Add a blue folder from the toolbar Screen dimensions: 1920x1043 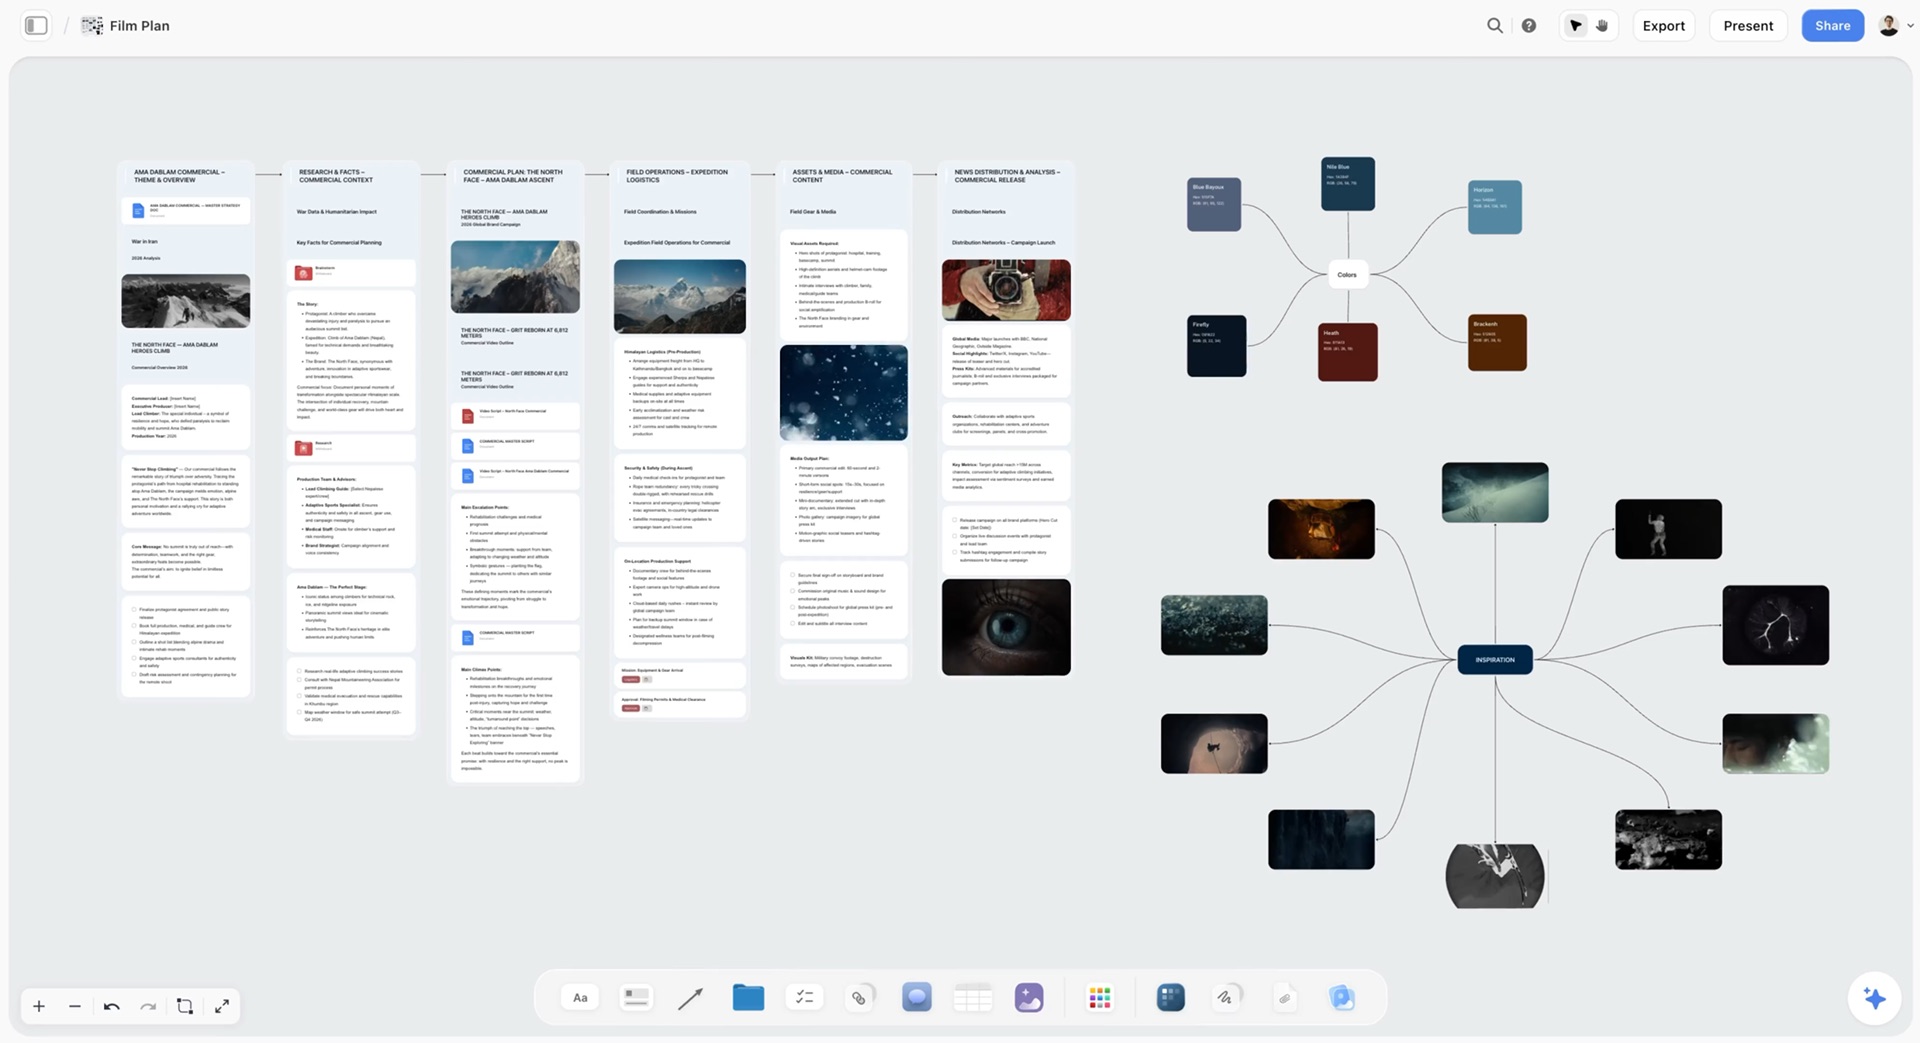point(748,997)
